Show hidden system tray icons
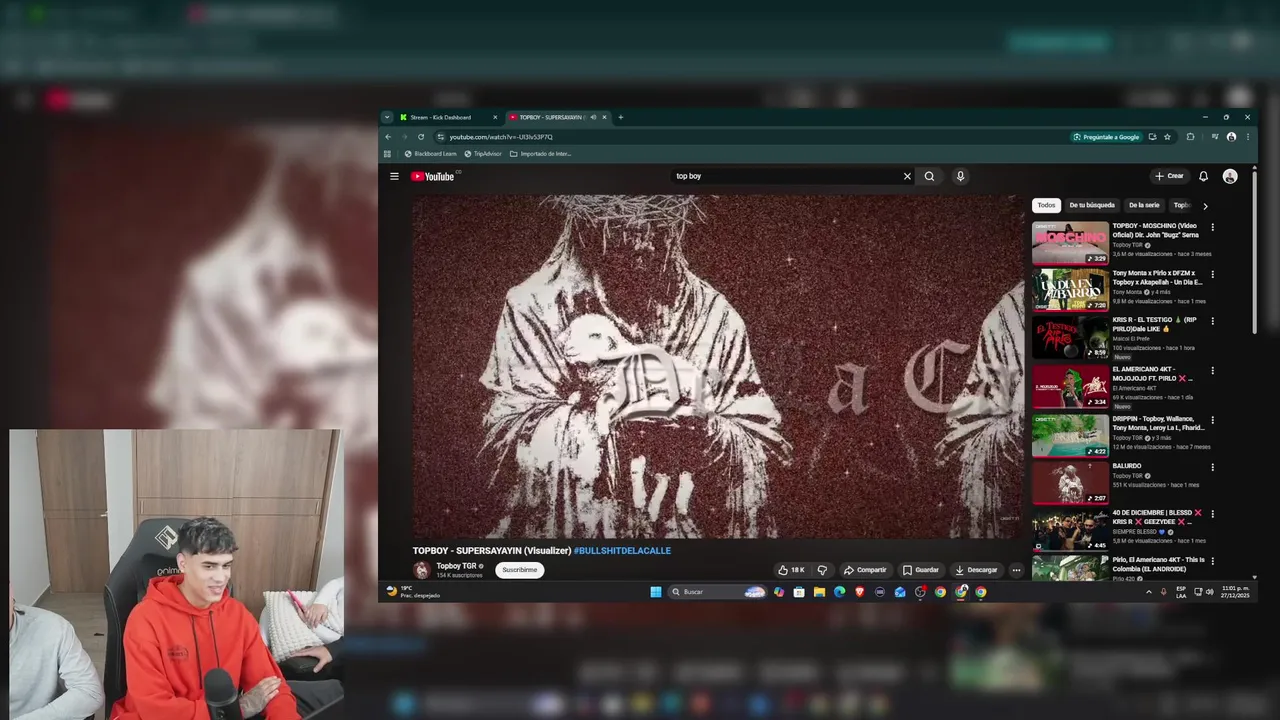The height and width of the screenshot is (720, 1280). pos(1148,592)
